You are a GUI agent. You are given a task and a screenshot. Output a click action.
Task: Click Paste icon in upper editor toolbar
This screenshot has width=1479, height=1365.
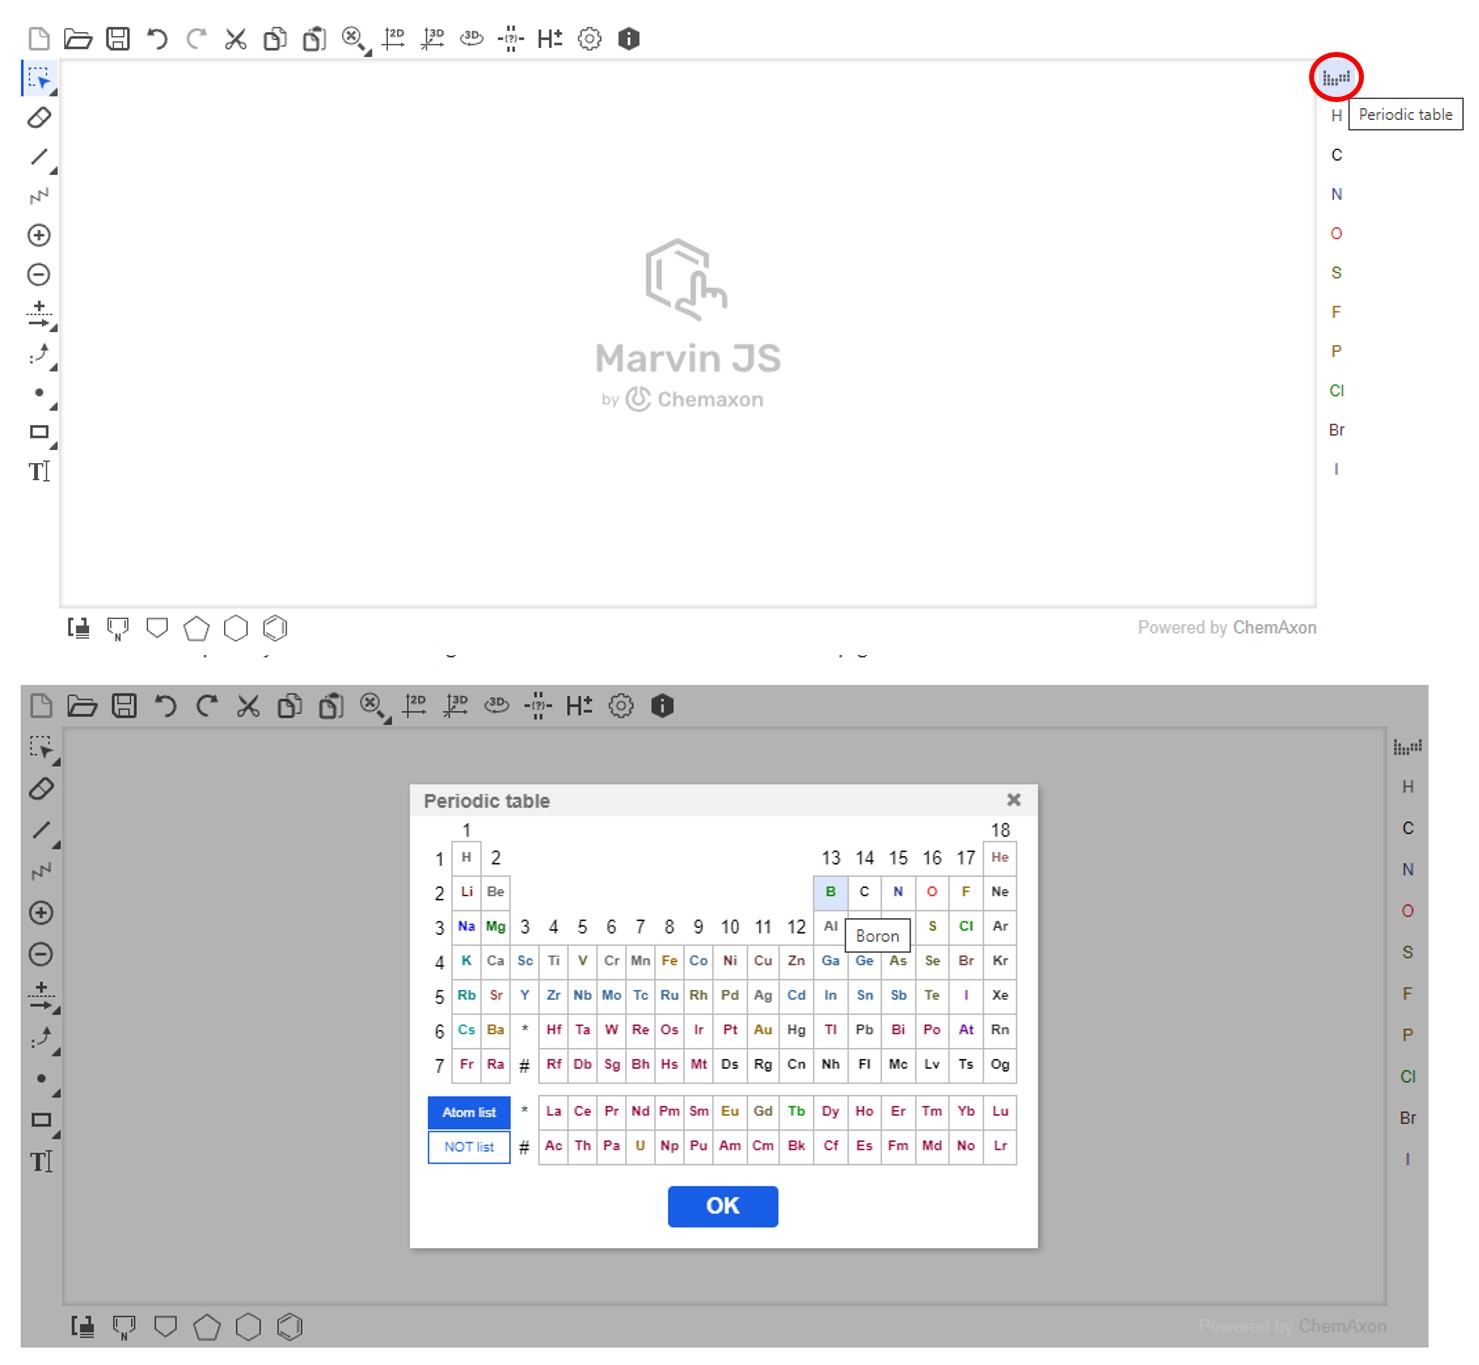pyautogui.click(x=314, y=39)
